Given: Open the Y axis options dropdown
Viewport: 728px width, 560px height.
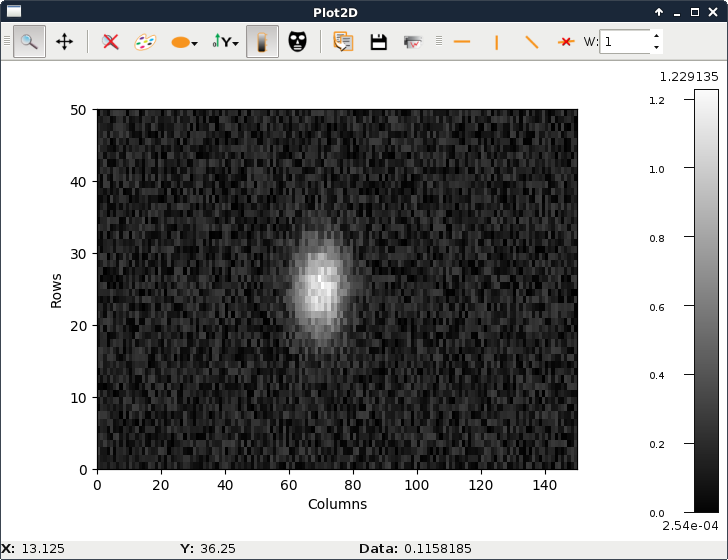Looking at the screenshot, I should click(225, 42).
